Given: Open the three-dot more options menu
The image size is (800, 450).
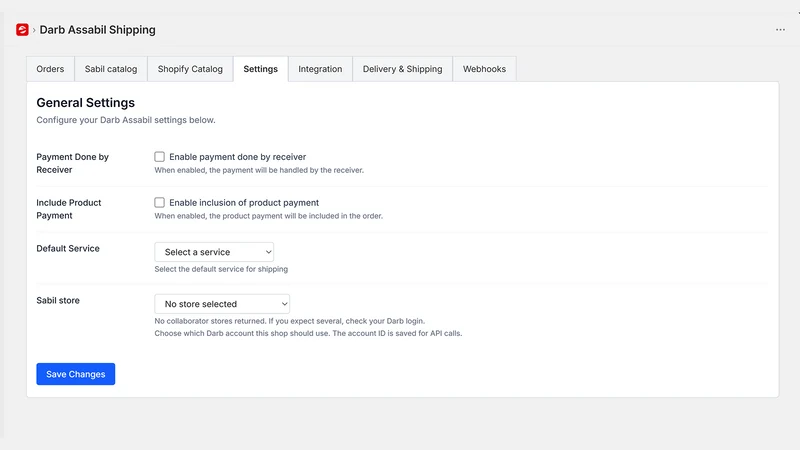Looking at the screenshot, I should (780, 30).
